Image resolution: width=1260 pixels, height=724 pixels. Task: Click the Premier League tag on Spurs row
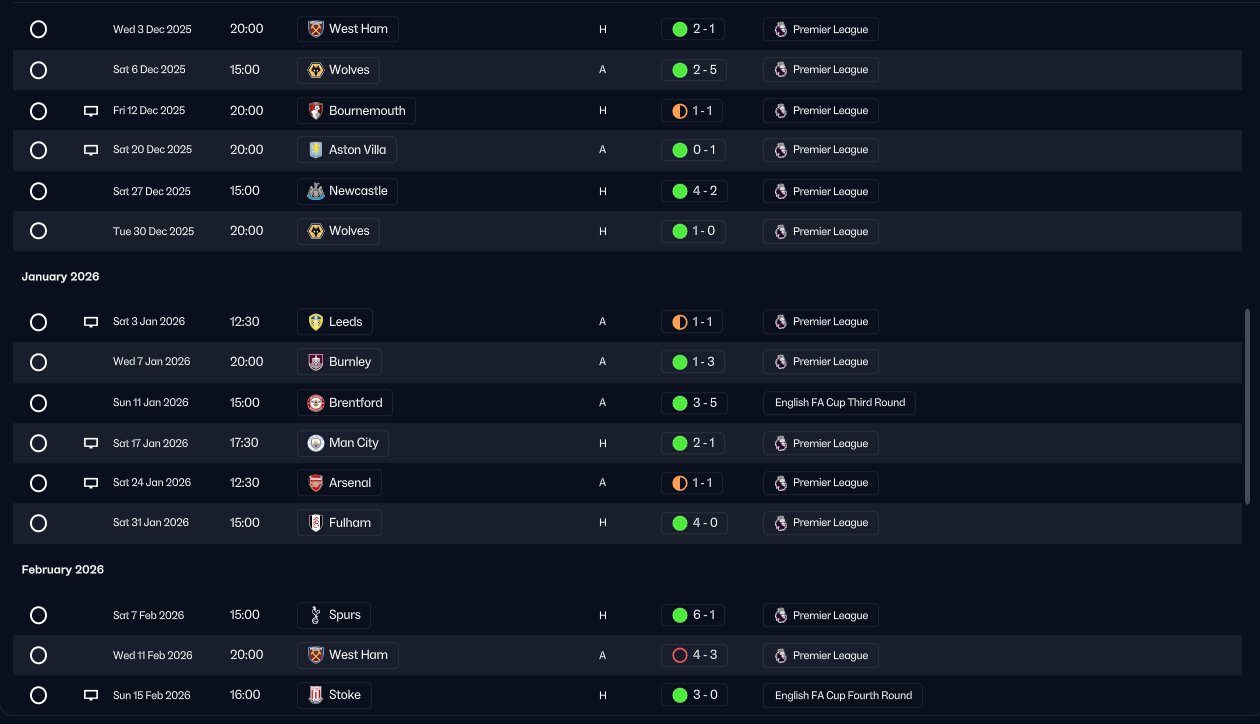pyautogui.click(x=821, y=615)
